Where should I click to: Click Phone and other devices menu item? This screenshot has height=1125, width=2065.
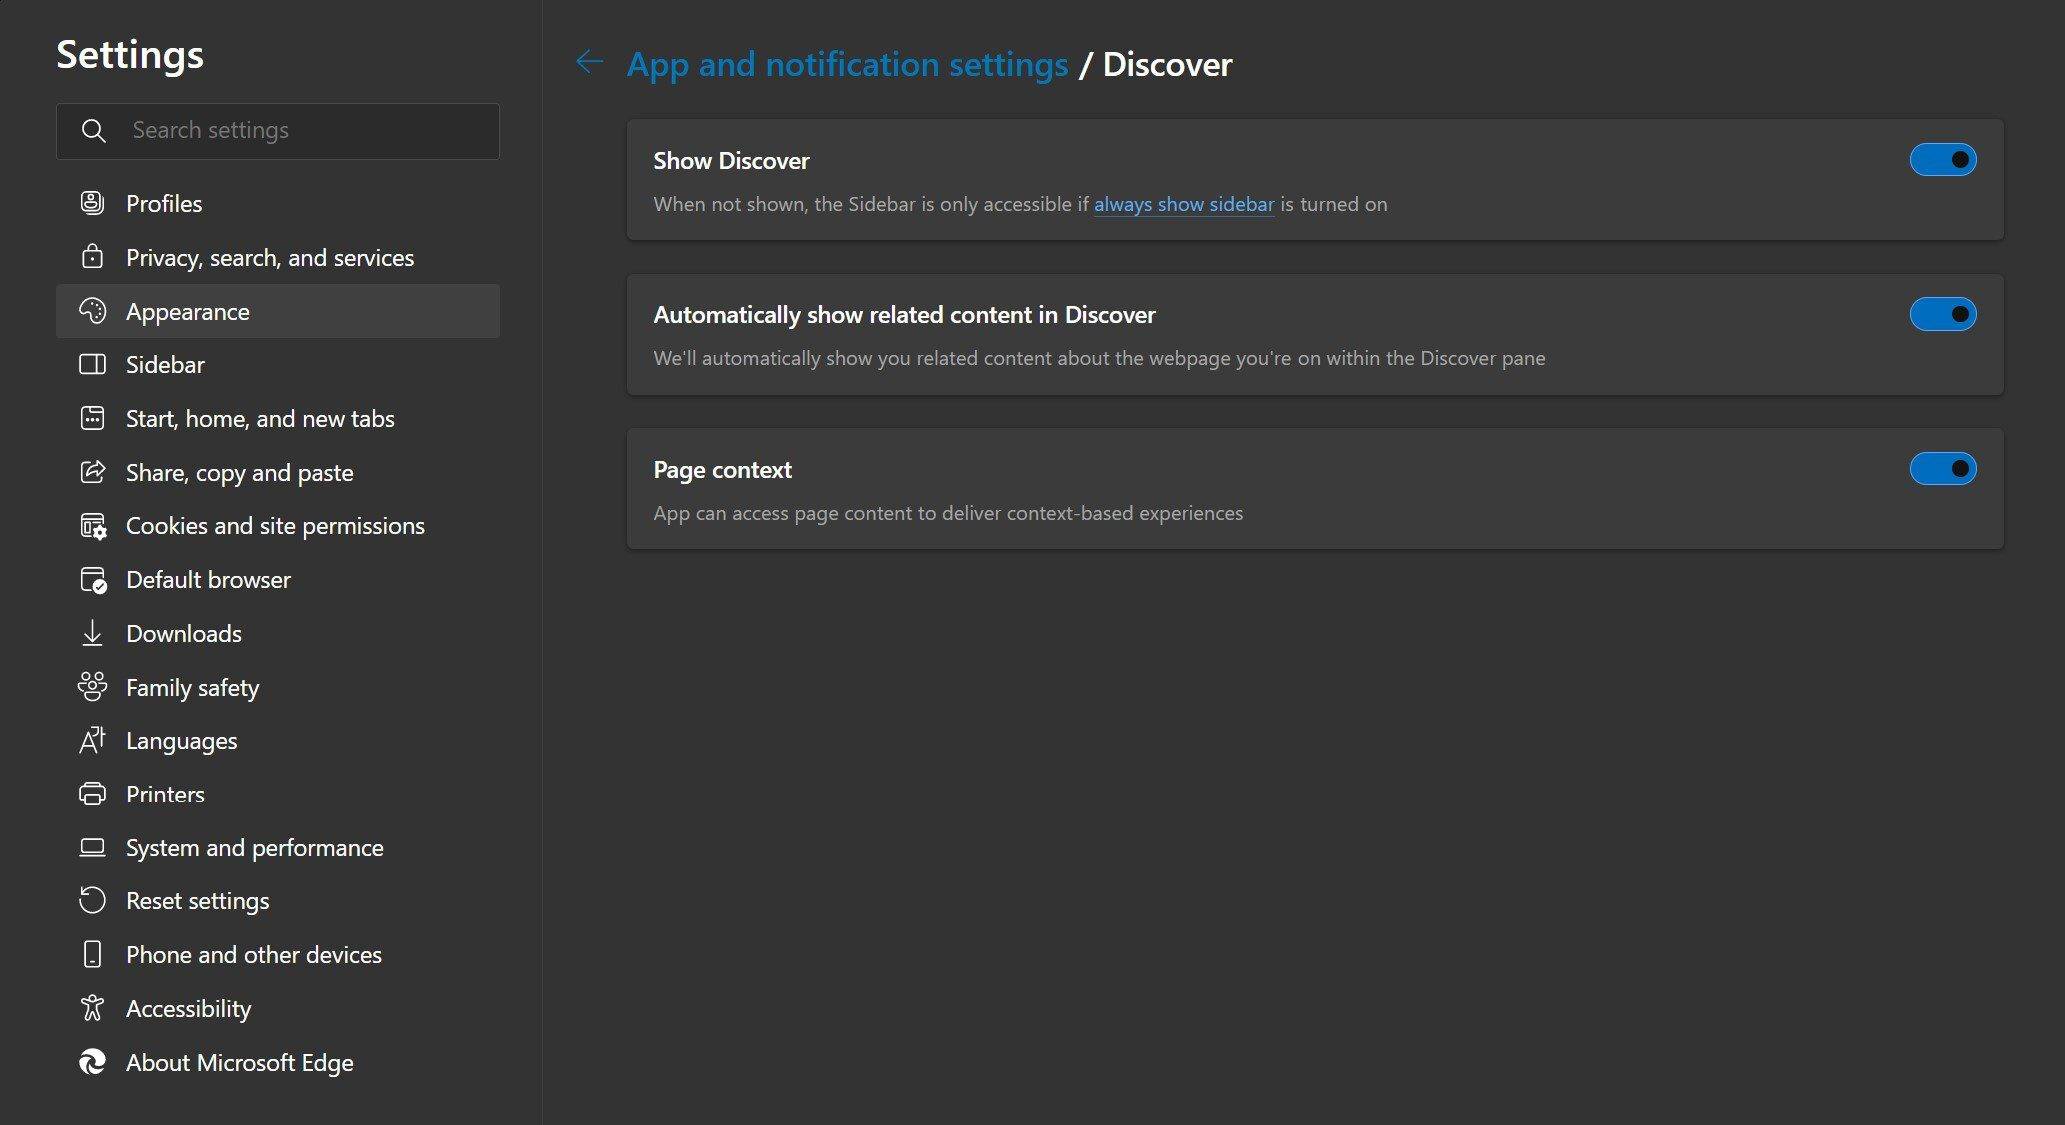pos(253,953)
